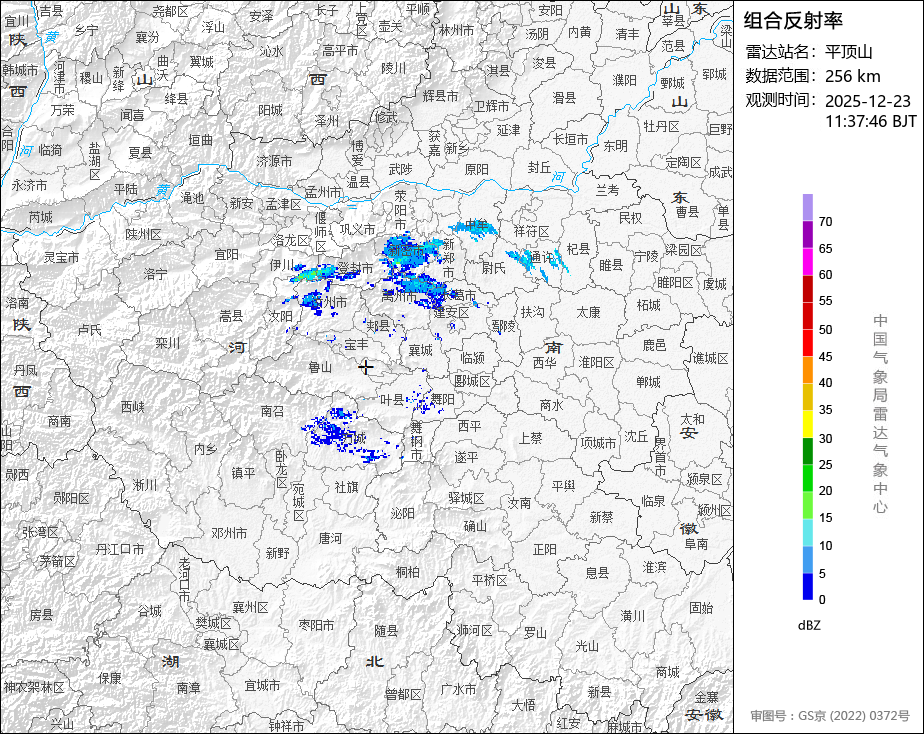Click the 襄城 county label
924x734 pixels.
pyautogui.click(x=421, y=351)
